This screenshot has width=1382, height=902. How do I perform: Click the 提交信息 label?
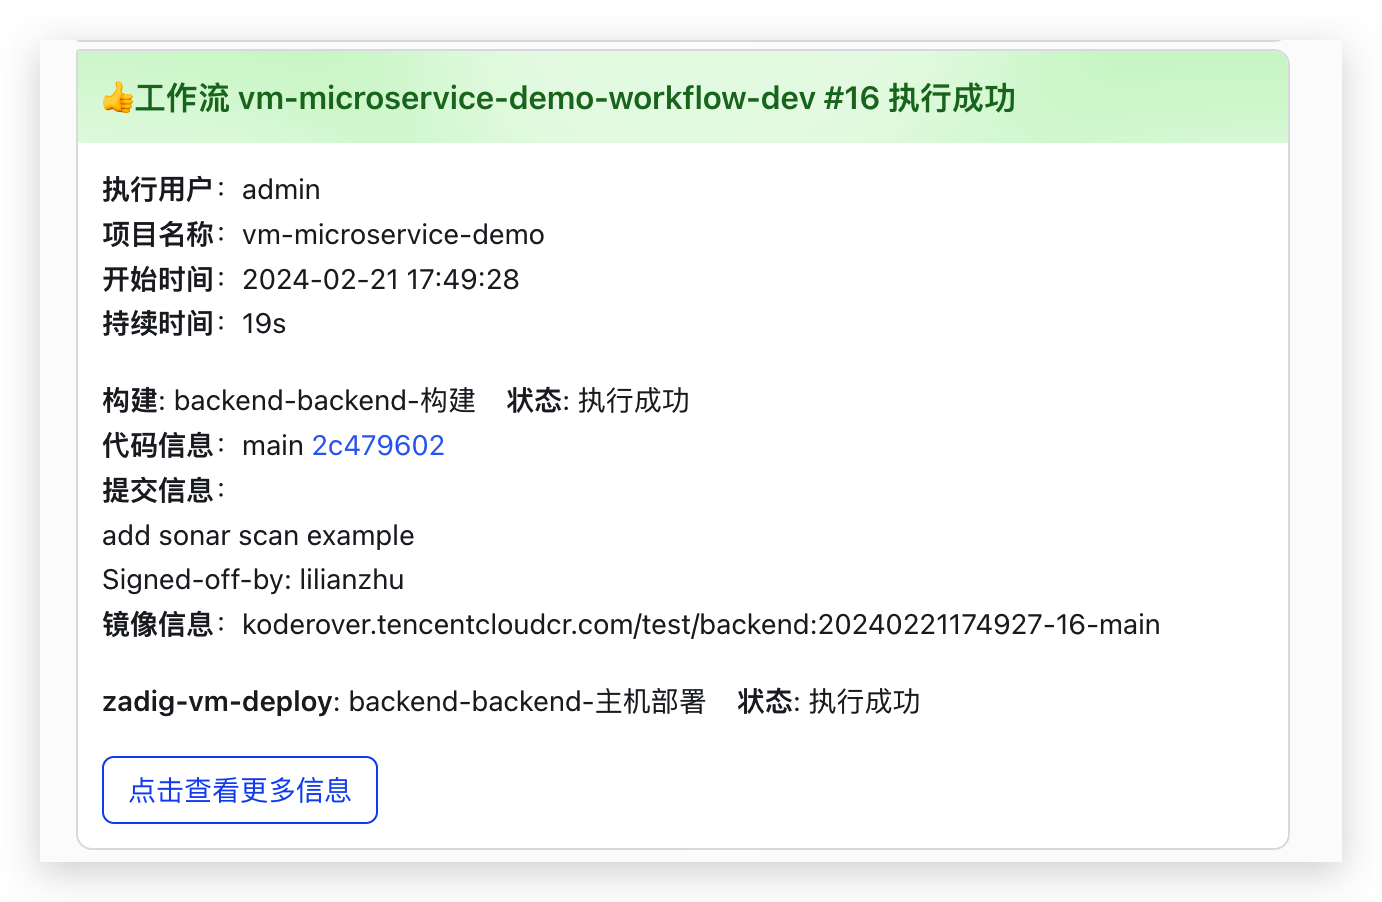tap(157, 490)
